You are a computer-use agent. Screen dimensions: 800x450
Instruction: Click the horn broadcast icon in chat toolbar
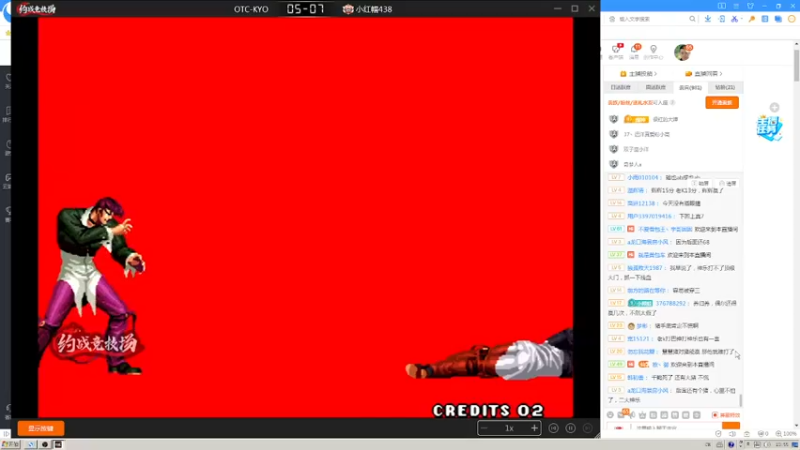click(x=632, y=415)
